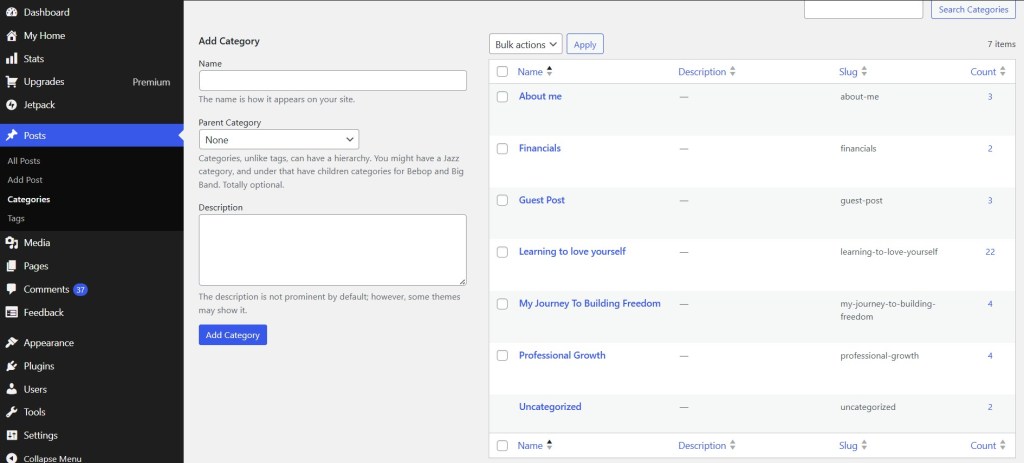Open Tools via the wrench icon

11,412
